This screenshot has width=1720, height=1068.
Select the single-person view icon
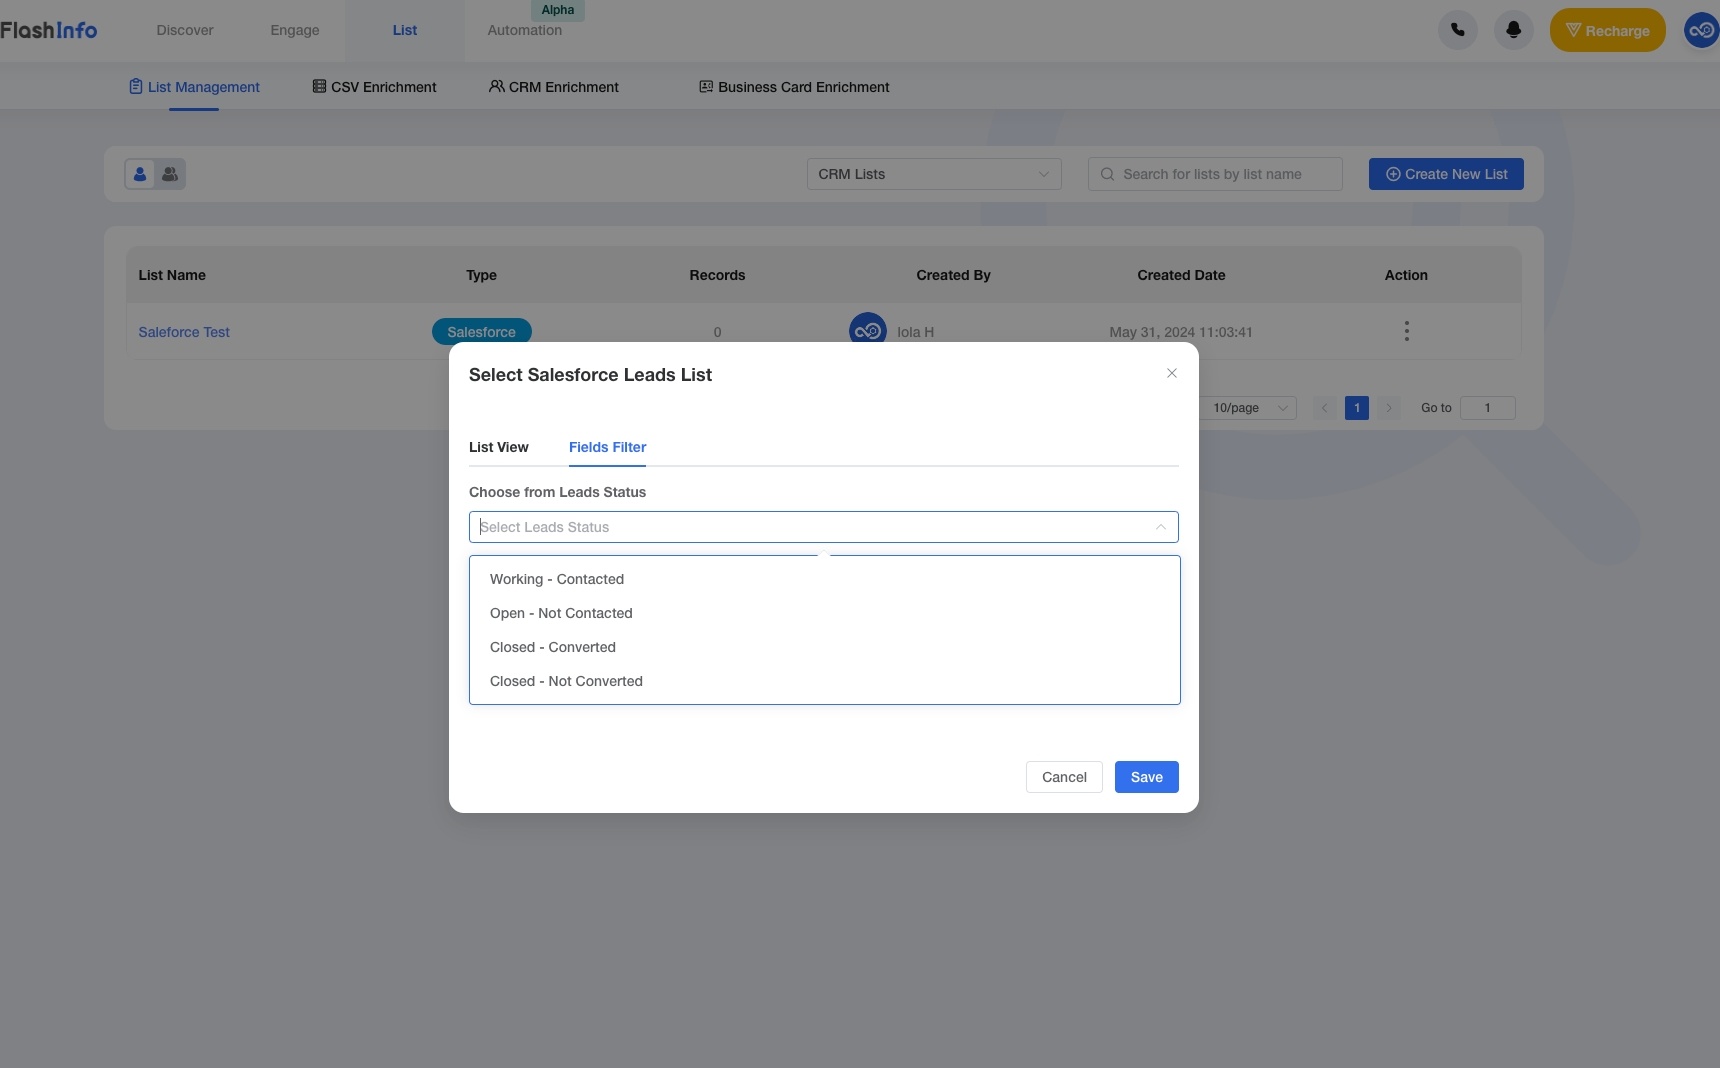point(140,174)
